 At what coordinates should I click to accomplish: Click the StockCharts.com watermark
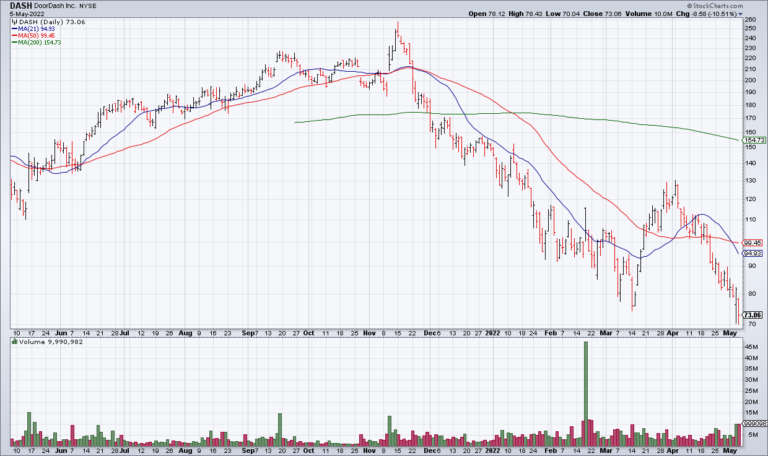726,5
